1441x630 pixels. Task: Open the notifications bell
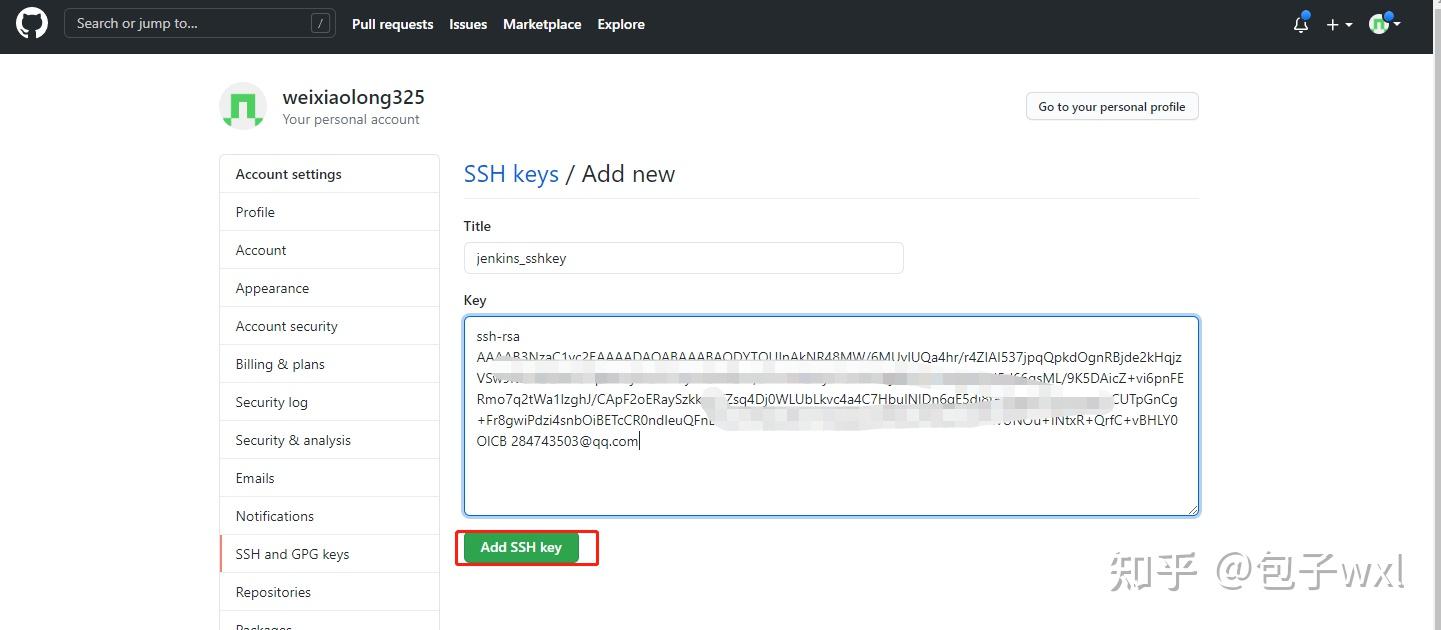[1300, 24]
